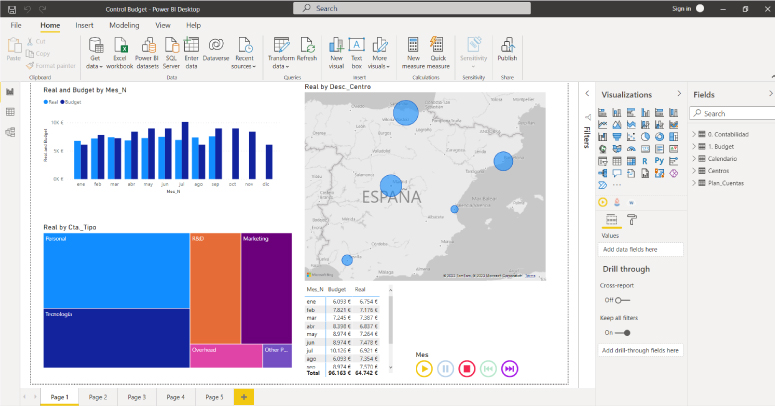Open the File menu
The width and height of the screenshot is (775, 406).
[16, 25]
